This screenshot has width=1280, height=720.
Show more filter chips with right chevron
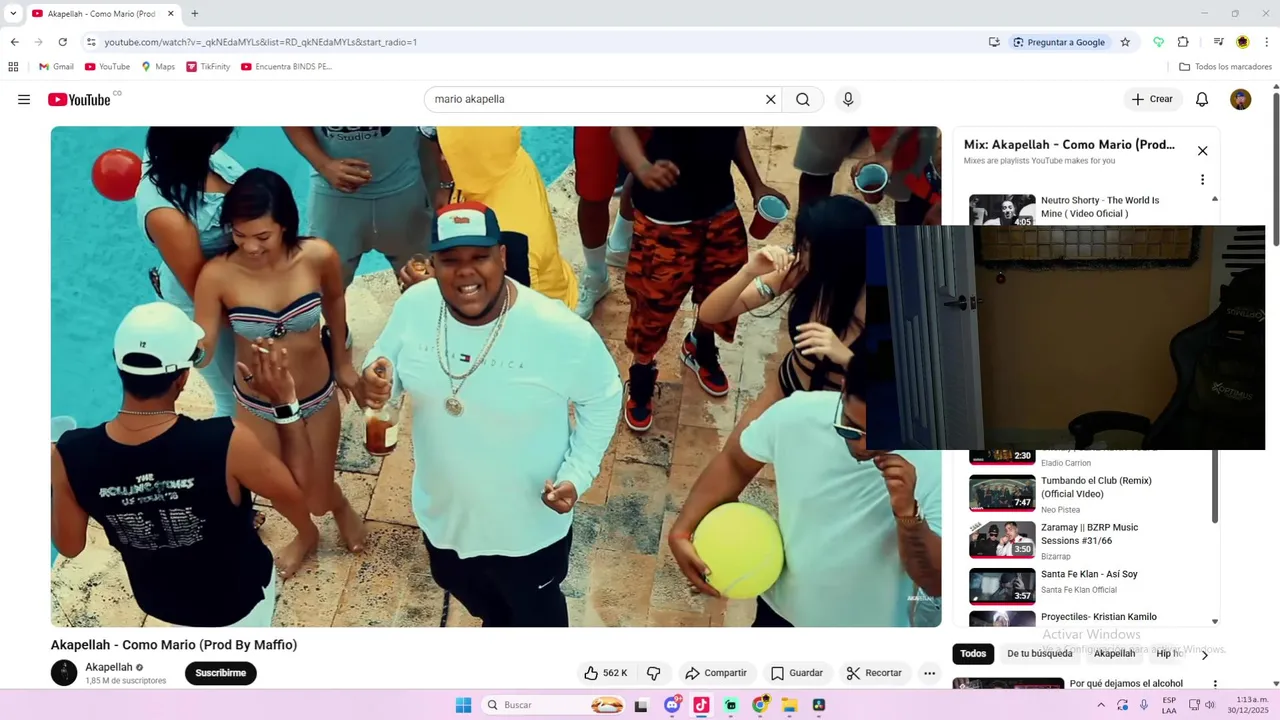pyautogui.click(x=1204, y=654)
